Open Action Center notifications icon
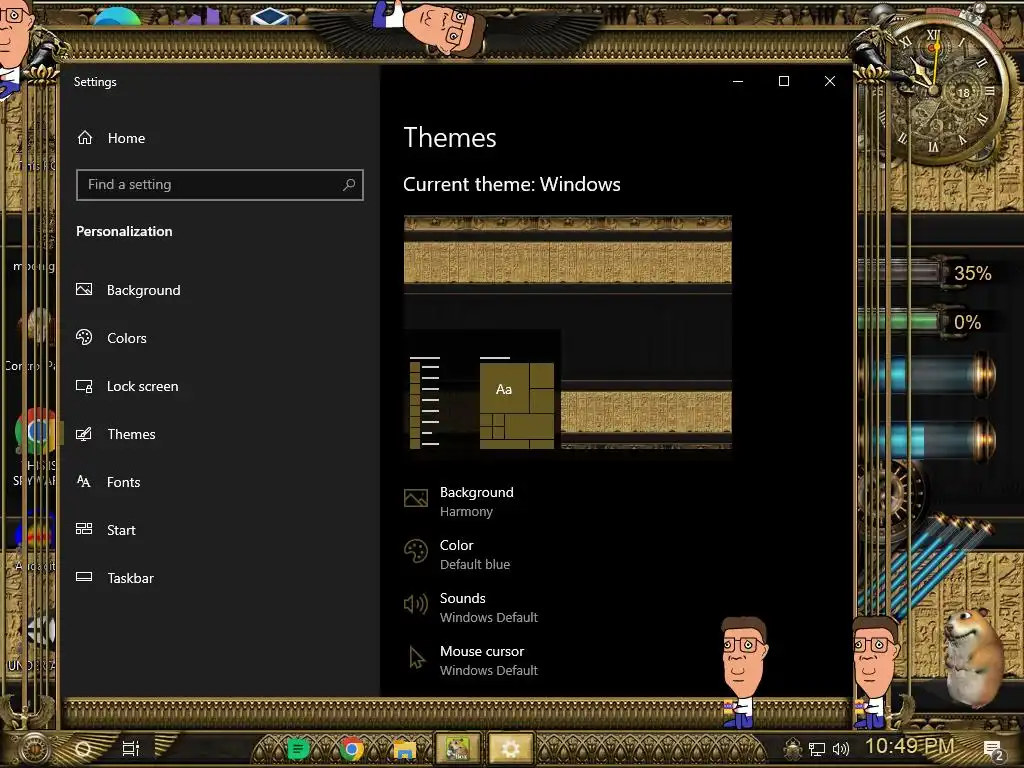The width and height of the screenshot is (1024, 768). coord(993,750)
